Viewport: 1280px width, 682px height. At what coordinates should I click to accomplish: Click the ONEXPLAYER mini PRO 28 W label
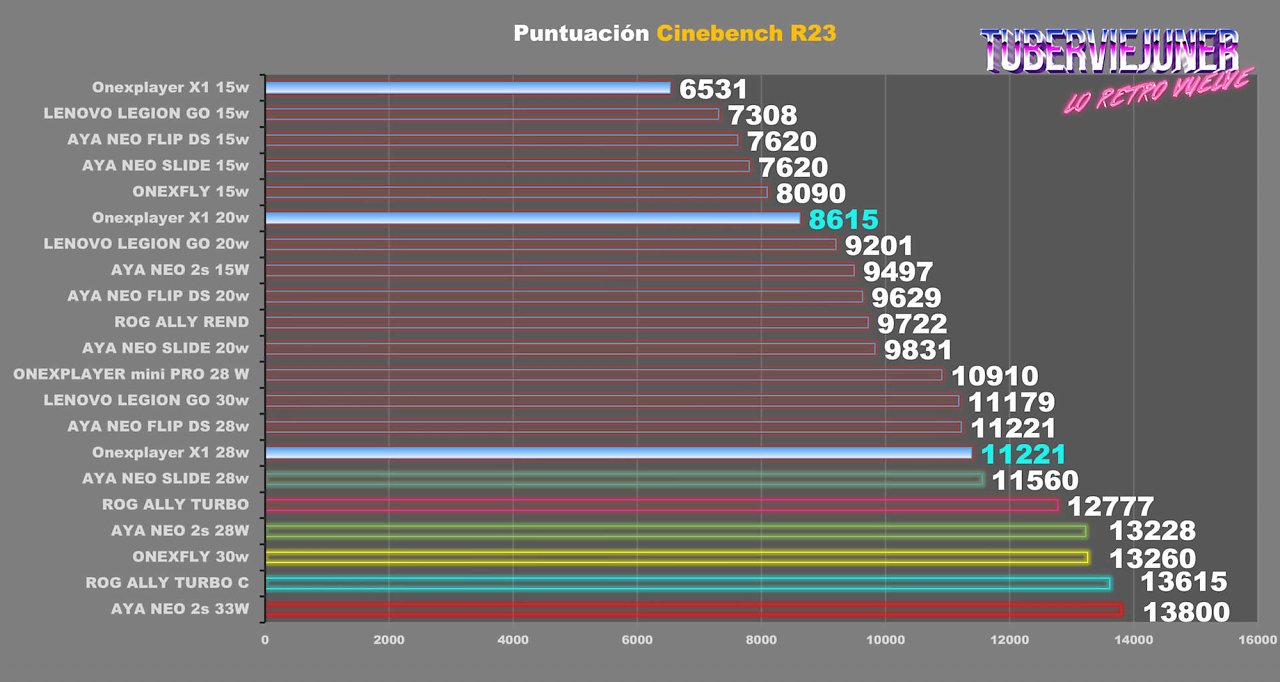(131, 374)
